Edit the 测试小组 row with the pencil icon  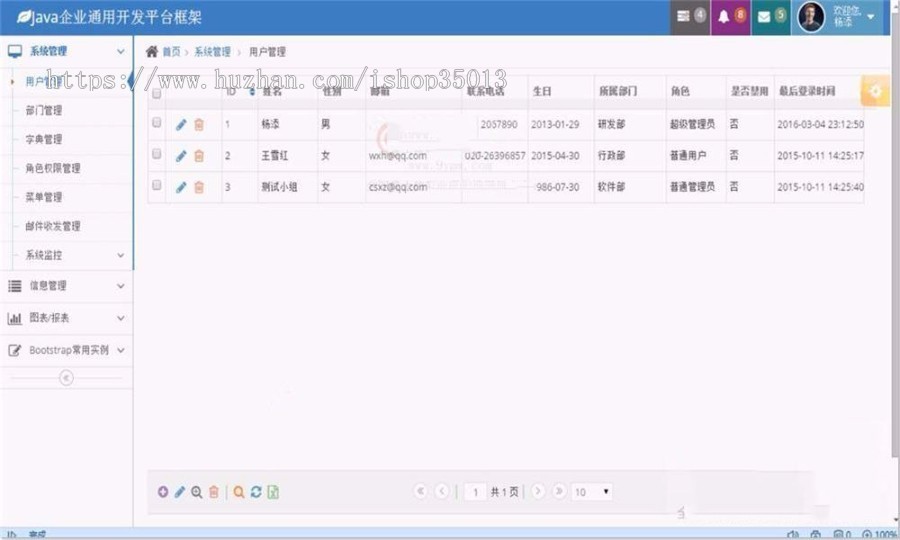[181, 187]
